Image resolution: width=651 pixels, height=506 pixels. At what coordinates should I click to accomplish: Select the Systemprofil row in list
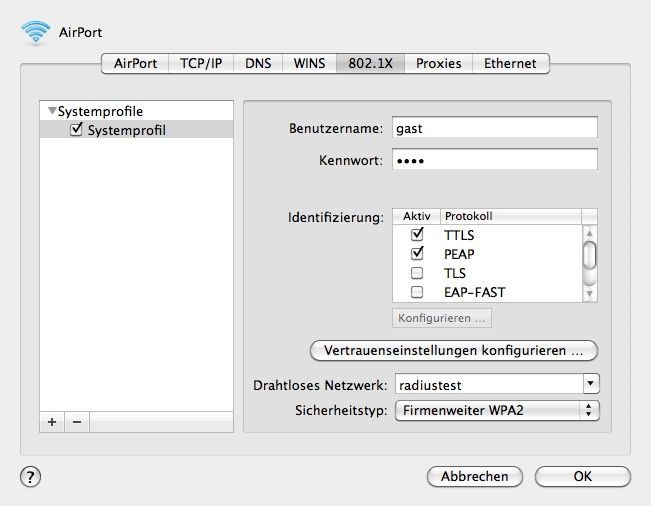137,130
